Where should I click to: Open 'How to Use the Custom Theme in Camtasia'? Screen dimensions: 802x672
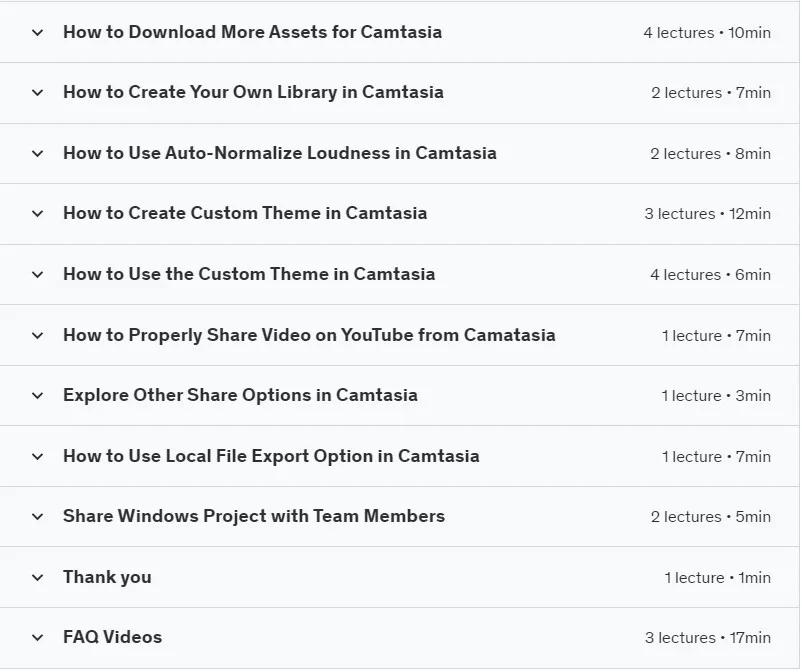pyautogui.click(x=249, y=274)
